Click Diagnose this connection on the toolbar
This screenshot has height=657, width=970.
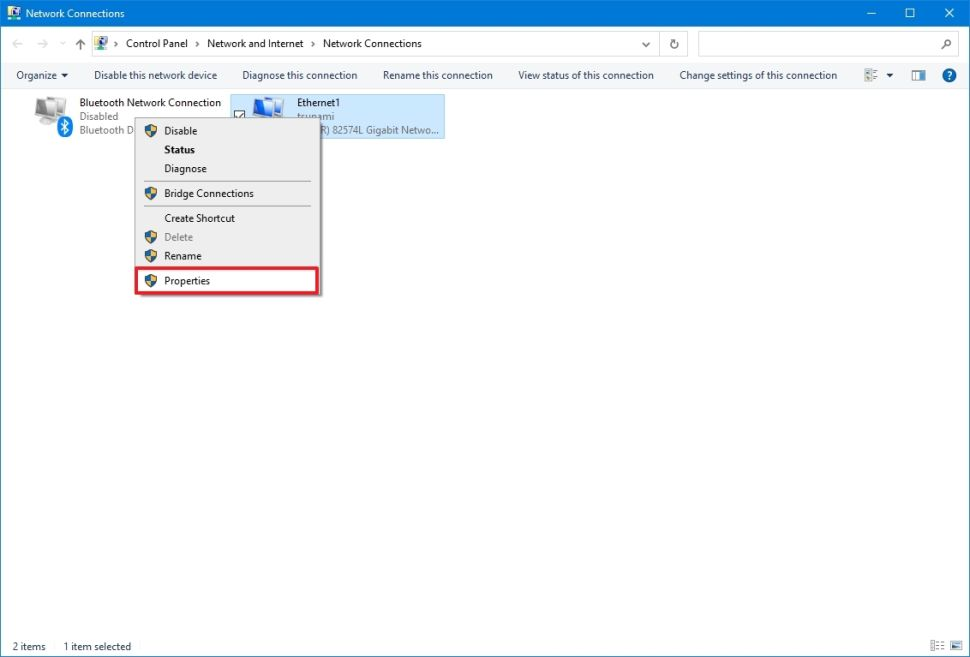point(299,75)
